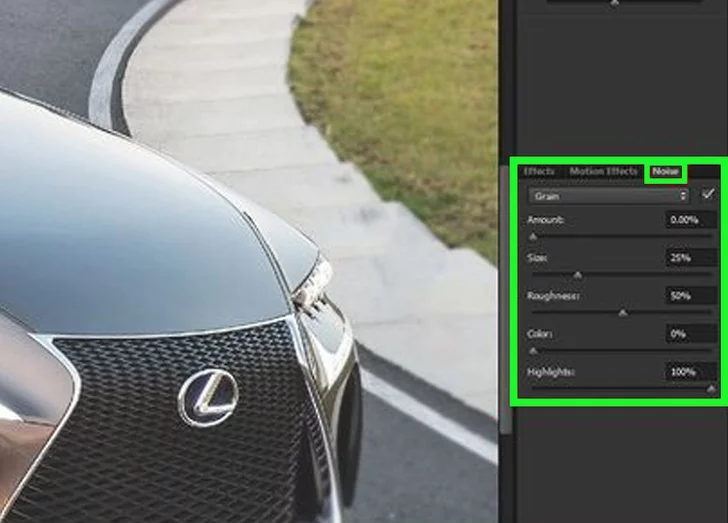Viewport: 728px width, 523px height.
Task: Click the Size value field
Action: [x=691, y=258]
